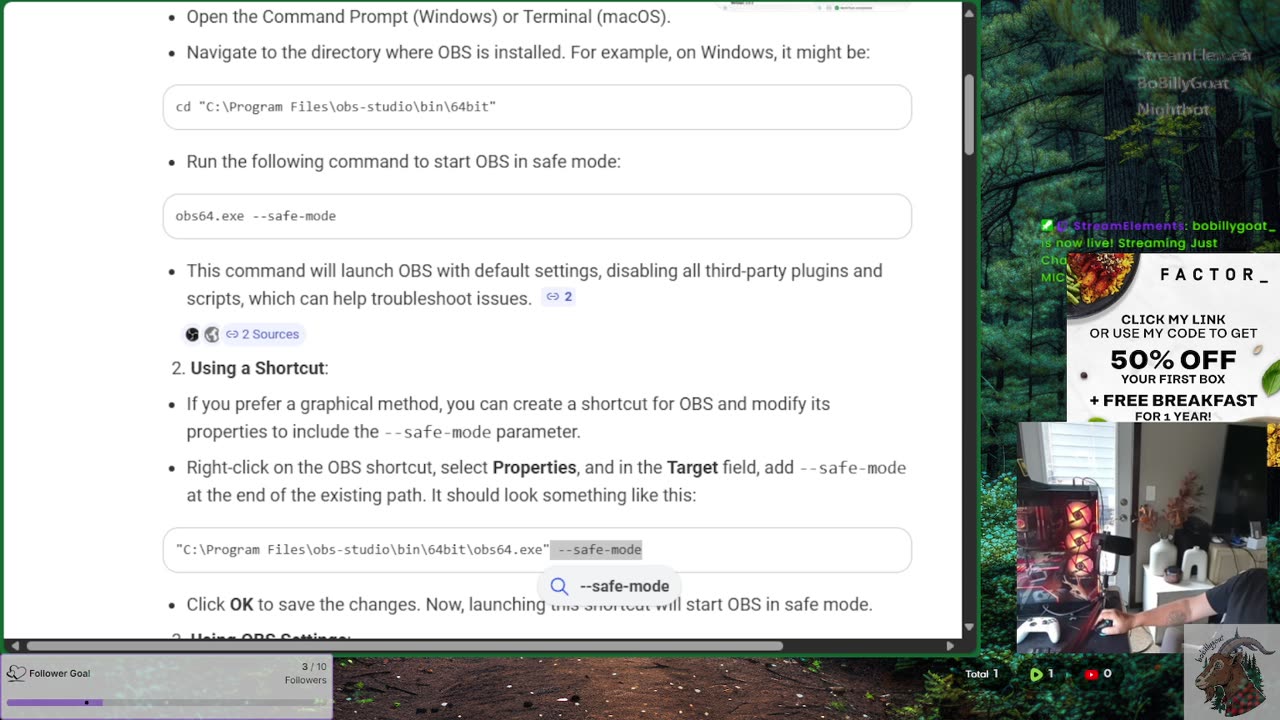
Task: Click the bold 'Target' word
Action: pyautogui.click(x=692, y=467)
